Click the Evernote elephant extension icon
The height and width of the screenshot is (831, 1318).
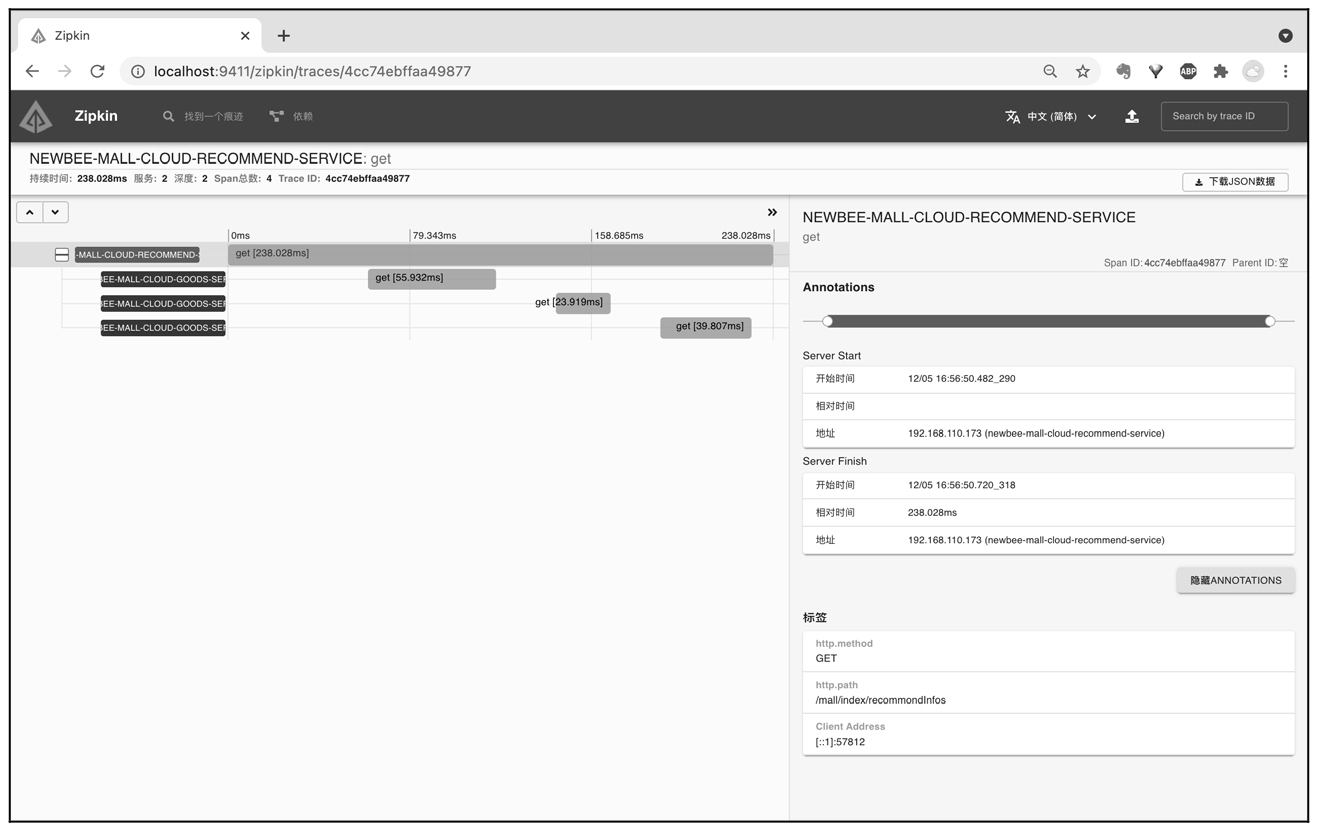1123,71
